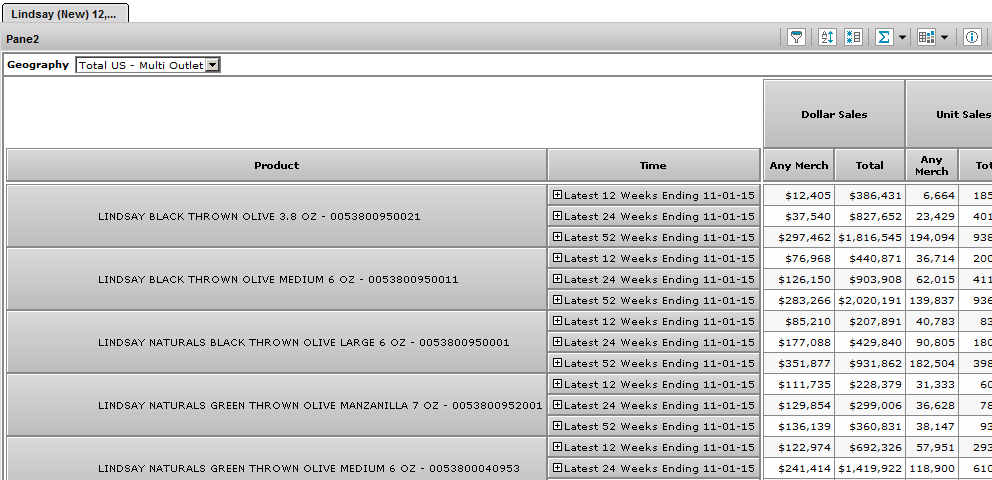Click the starred list icon beside sort
The image size is (992, 480).
(853, 37)
